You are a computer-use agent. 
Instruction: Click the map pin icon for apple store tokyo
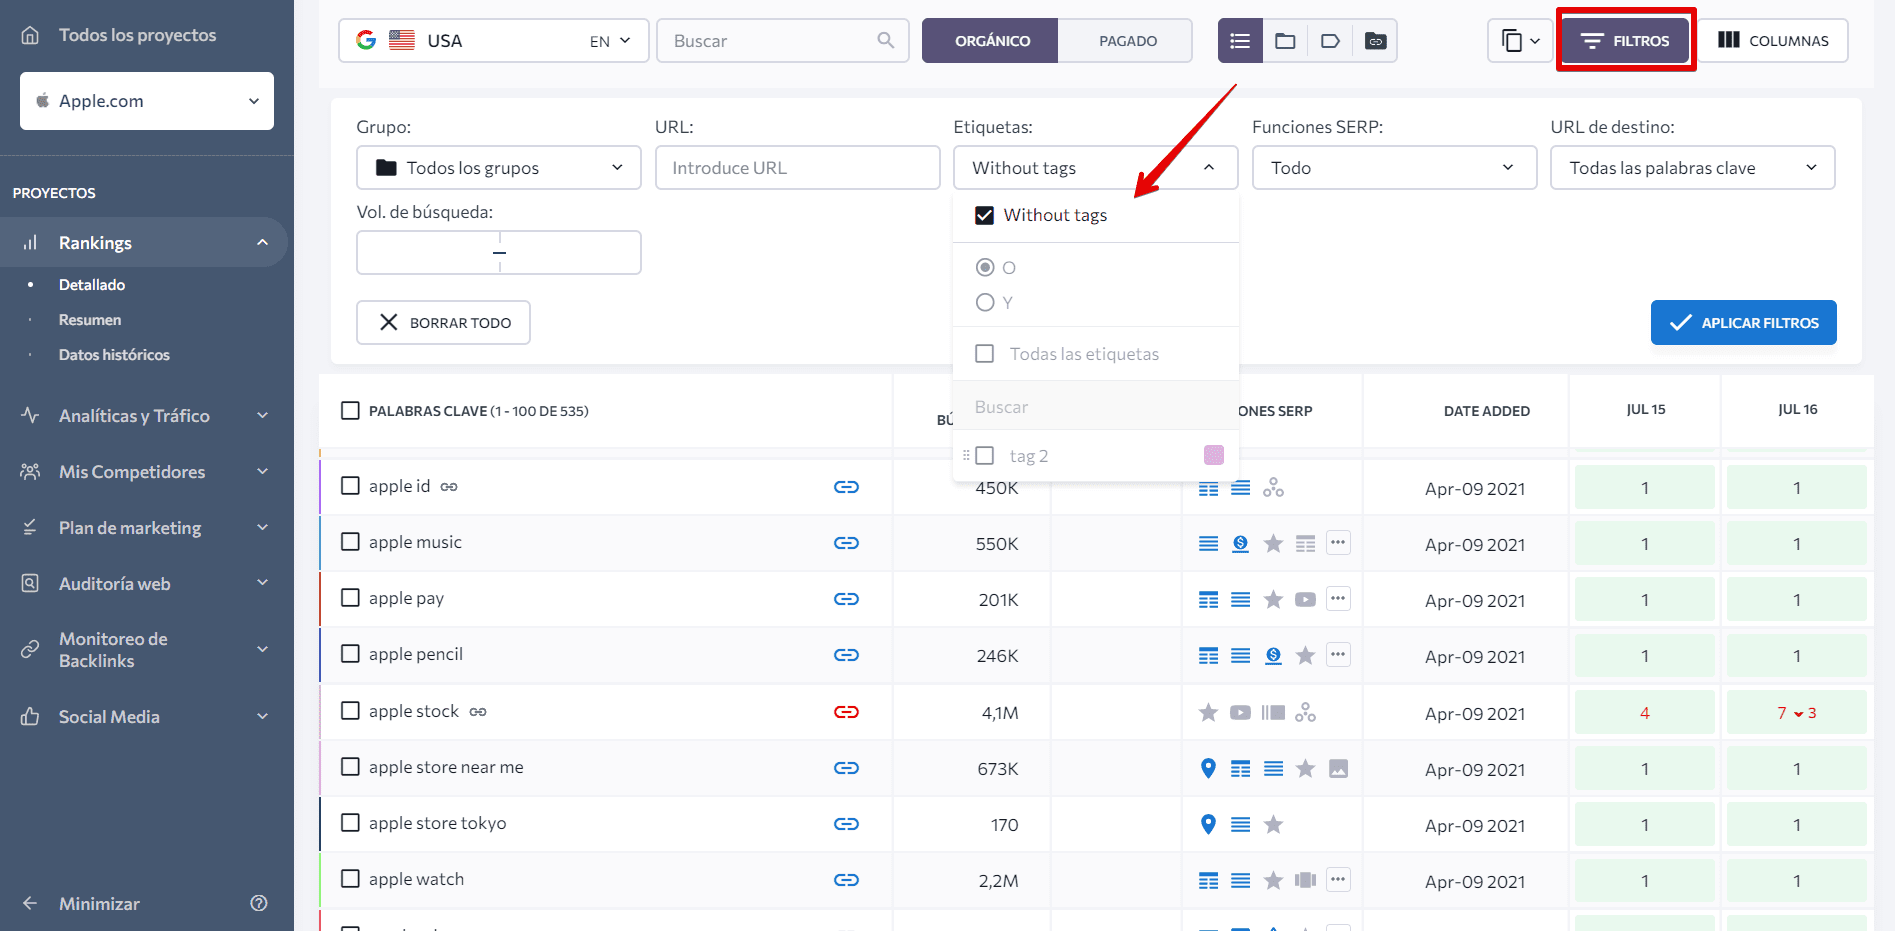1208,824
